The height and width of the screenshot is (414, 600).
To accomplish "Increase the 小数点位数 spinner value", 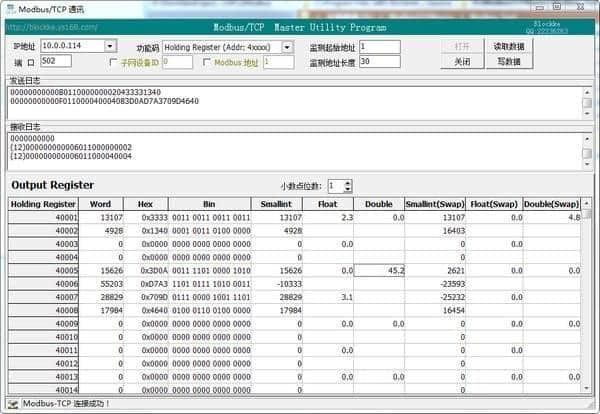I will (x=347, y=181).
